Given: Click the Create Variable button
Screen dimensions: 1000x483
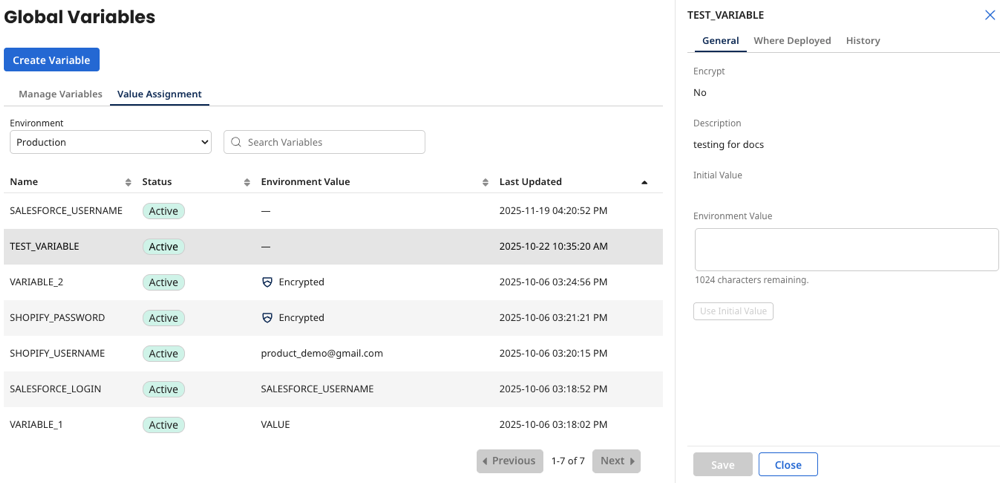Looking at the screenshot, I should pos(52,60).
